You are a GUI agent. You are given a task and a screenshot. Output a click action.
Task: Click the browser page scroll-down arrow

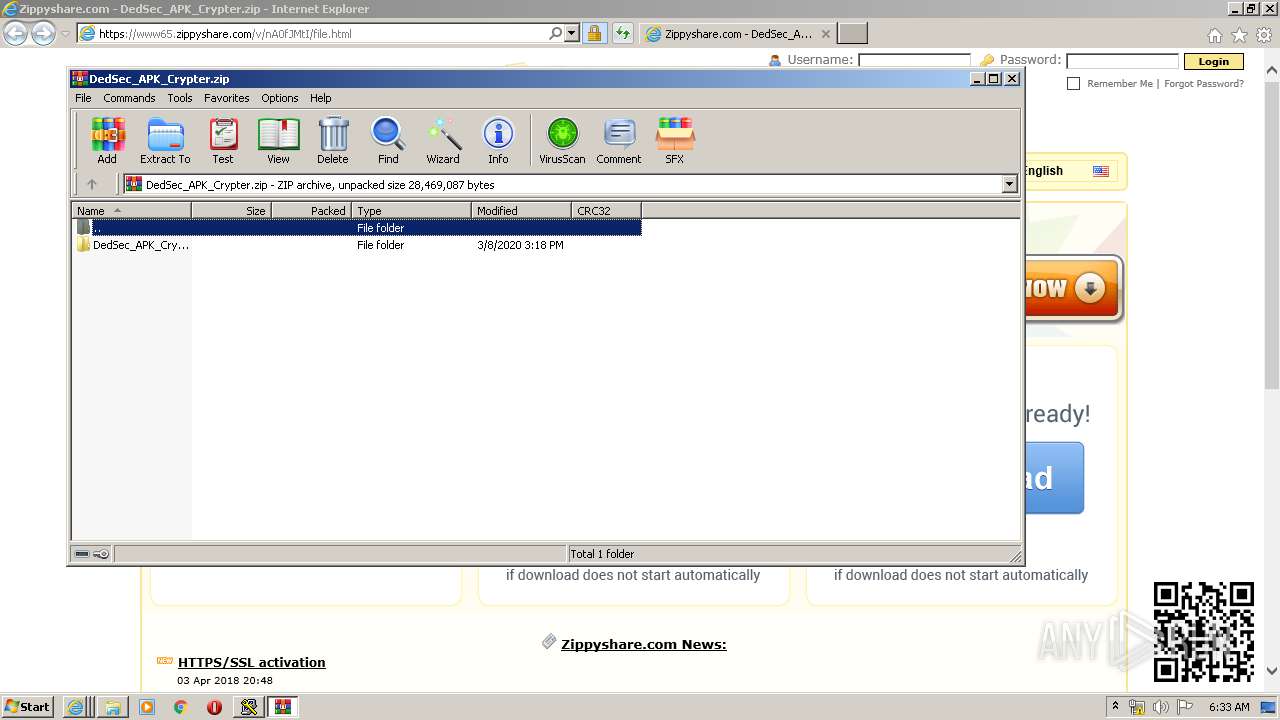tap(1272, 671)
